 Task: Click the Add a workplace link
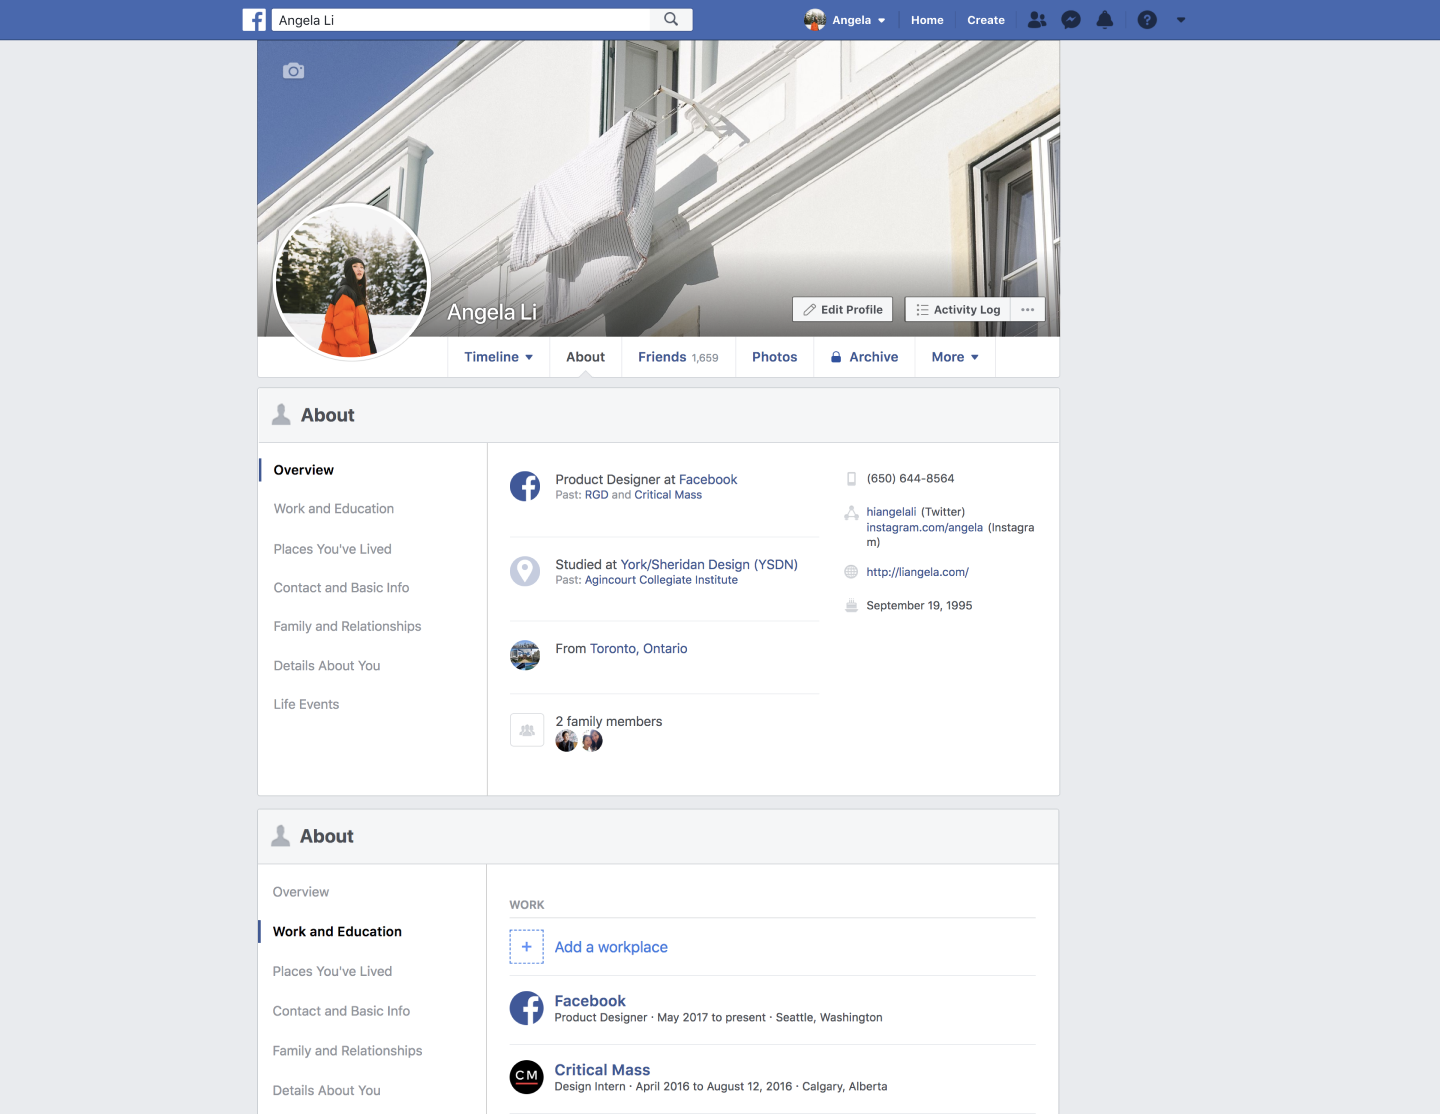[x=611, y=947]
